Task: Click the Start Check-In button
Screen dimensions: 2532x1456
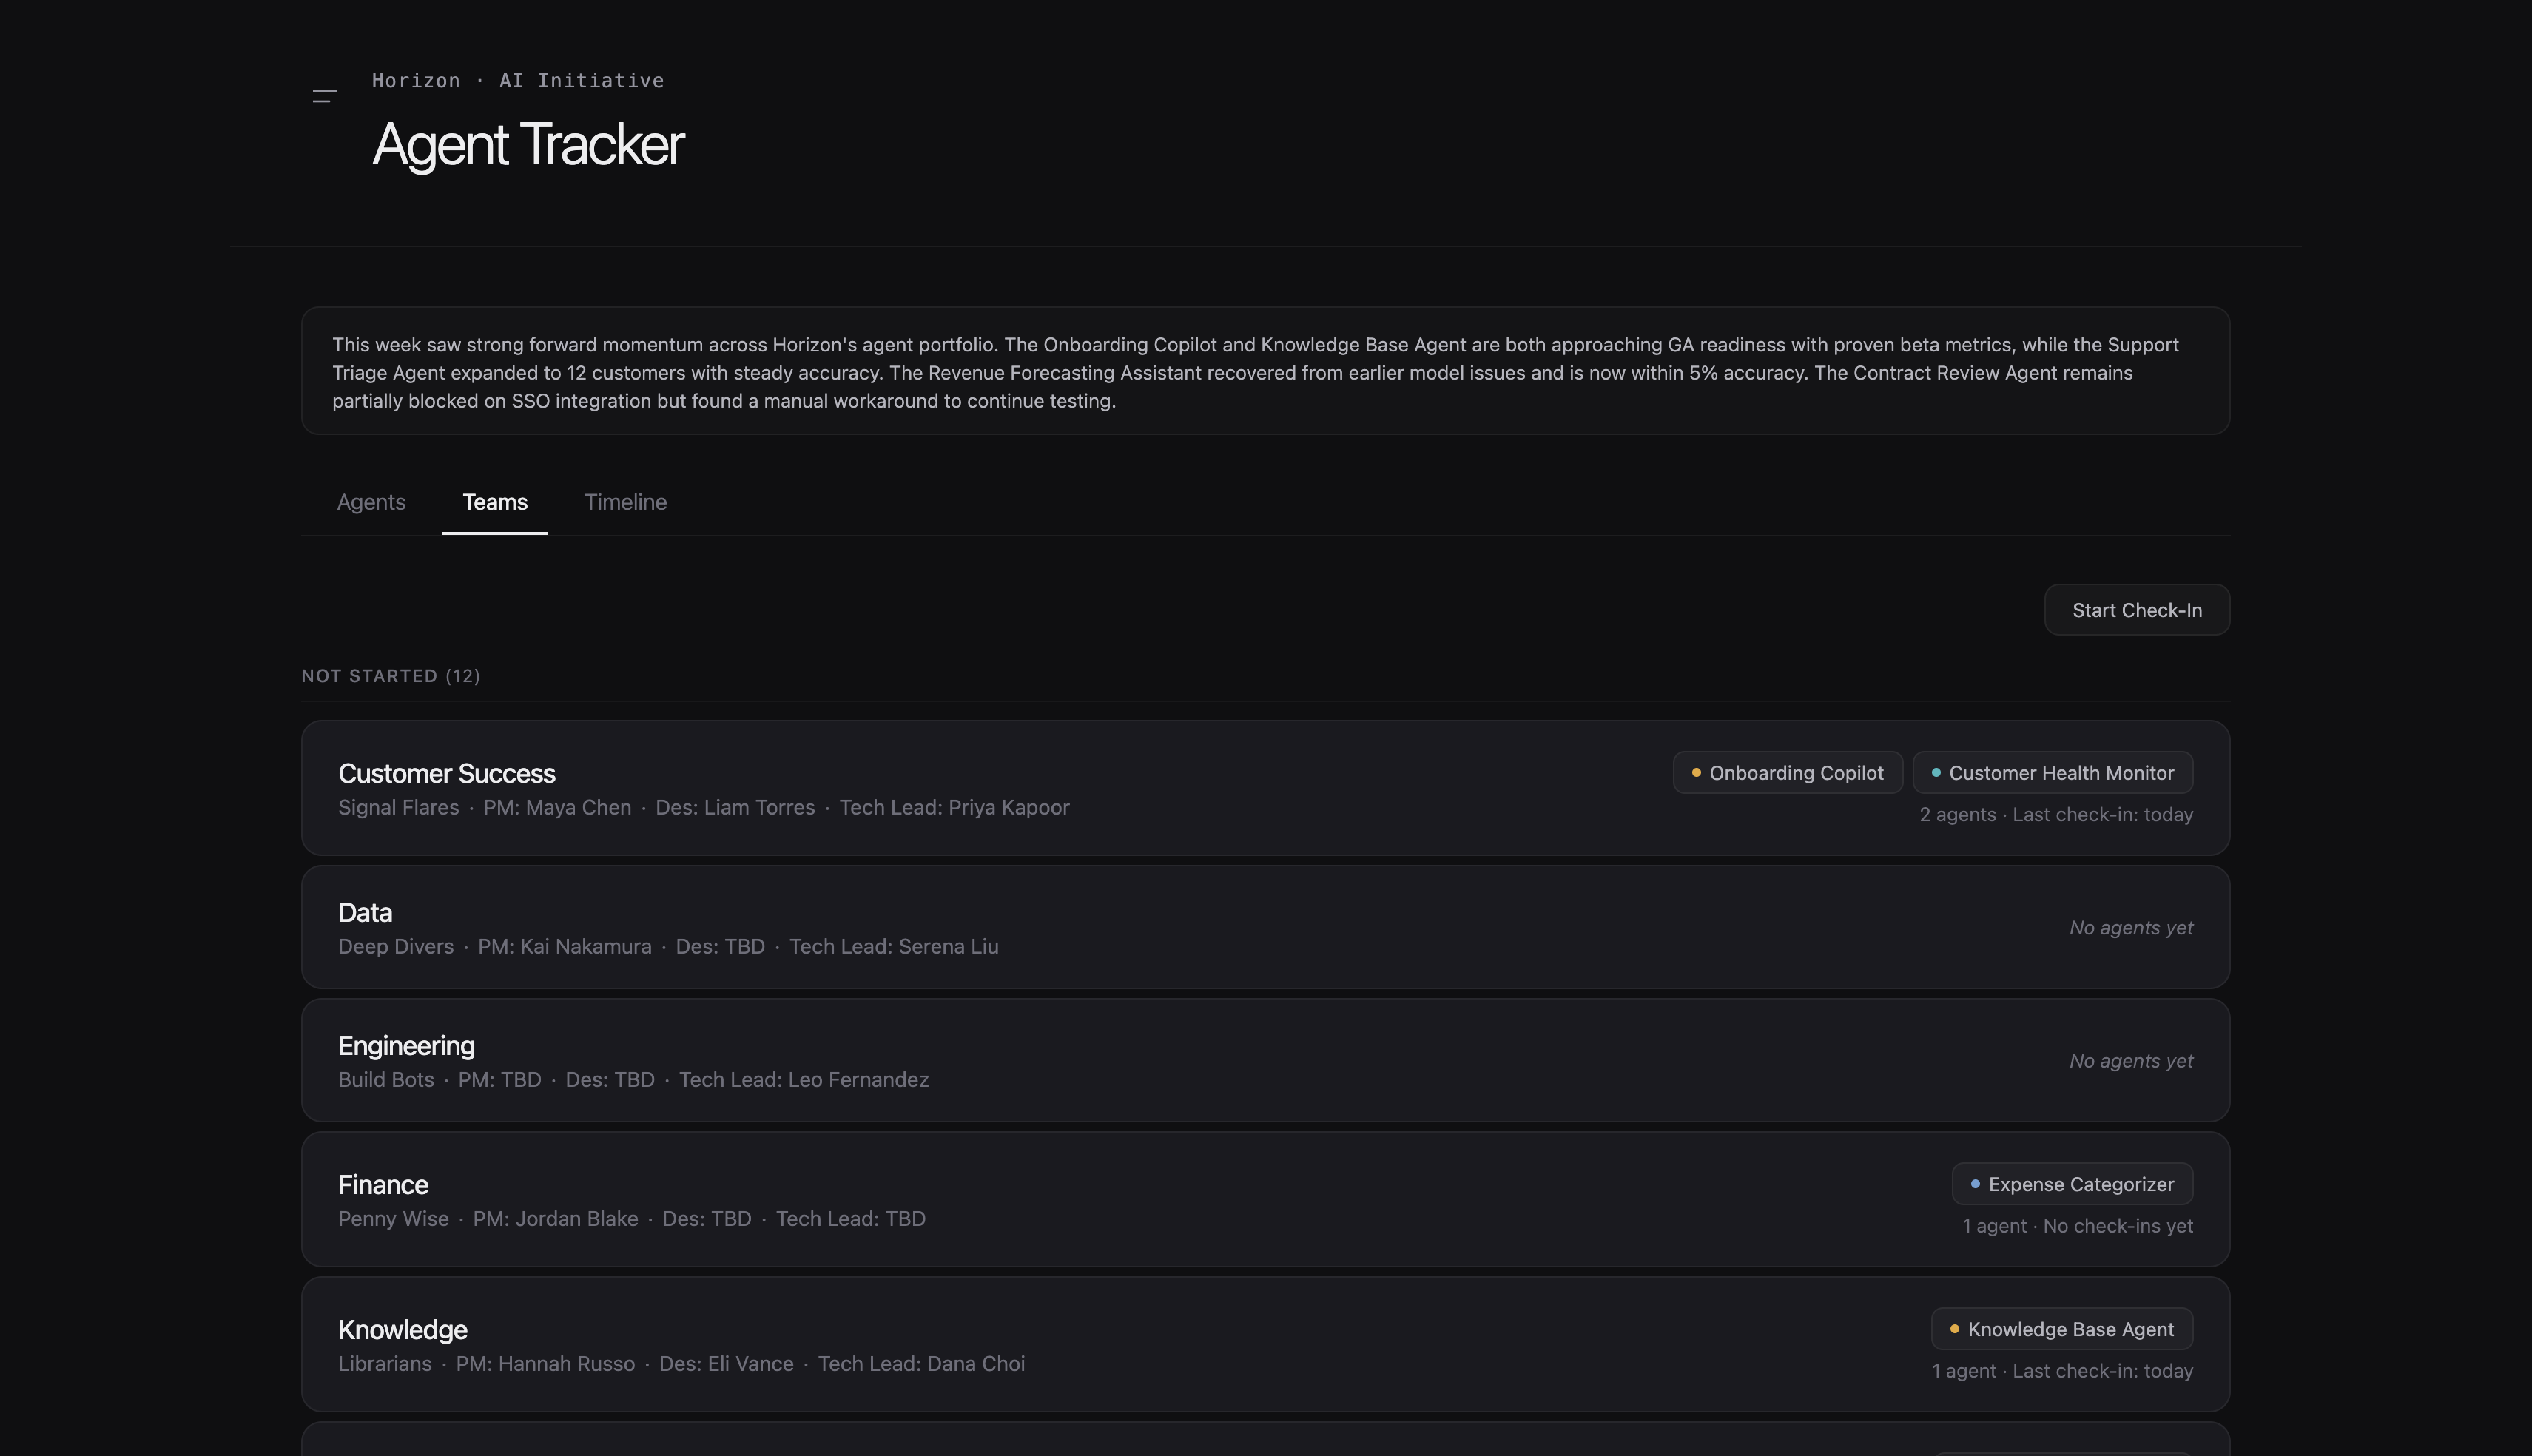Action: 2136,610
